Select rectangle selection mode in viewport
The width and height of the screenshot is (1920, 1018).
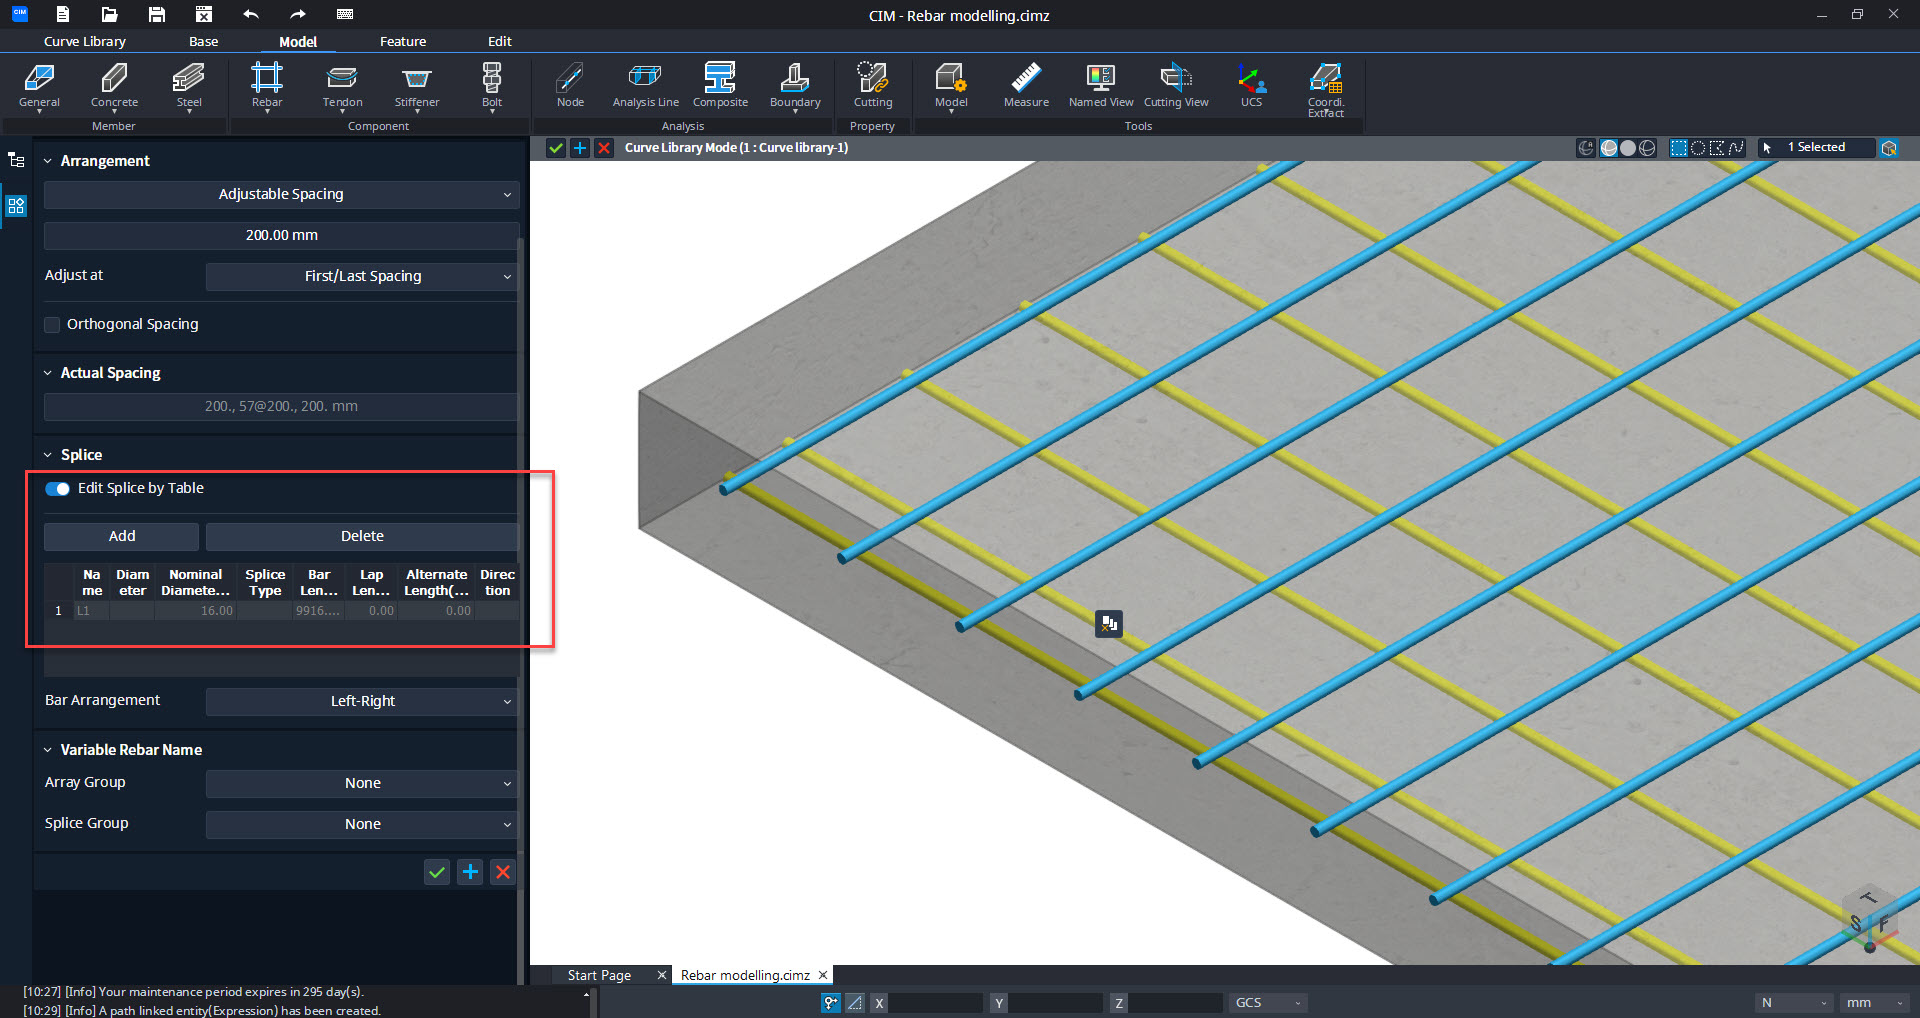[1679, 148]
